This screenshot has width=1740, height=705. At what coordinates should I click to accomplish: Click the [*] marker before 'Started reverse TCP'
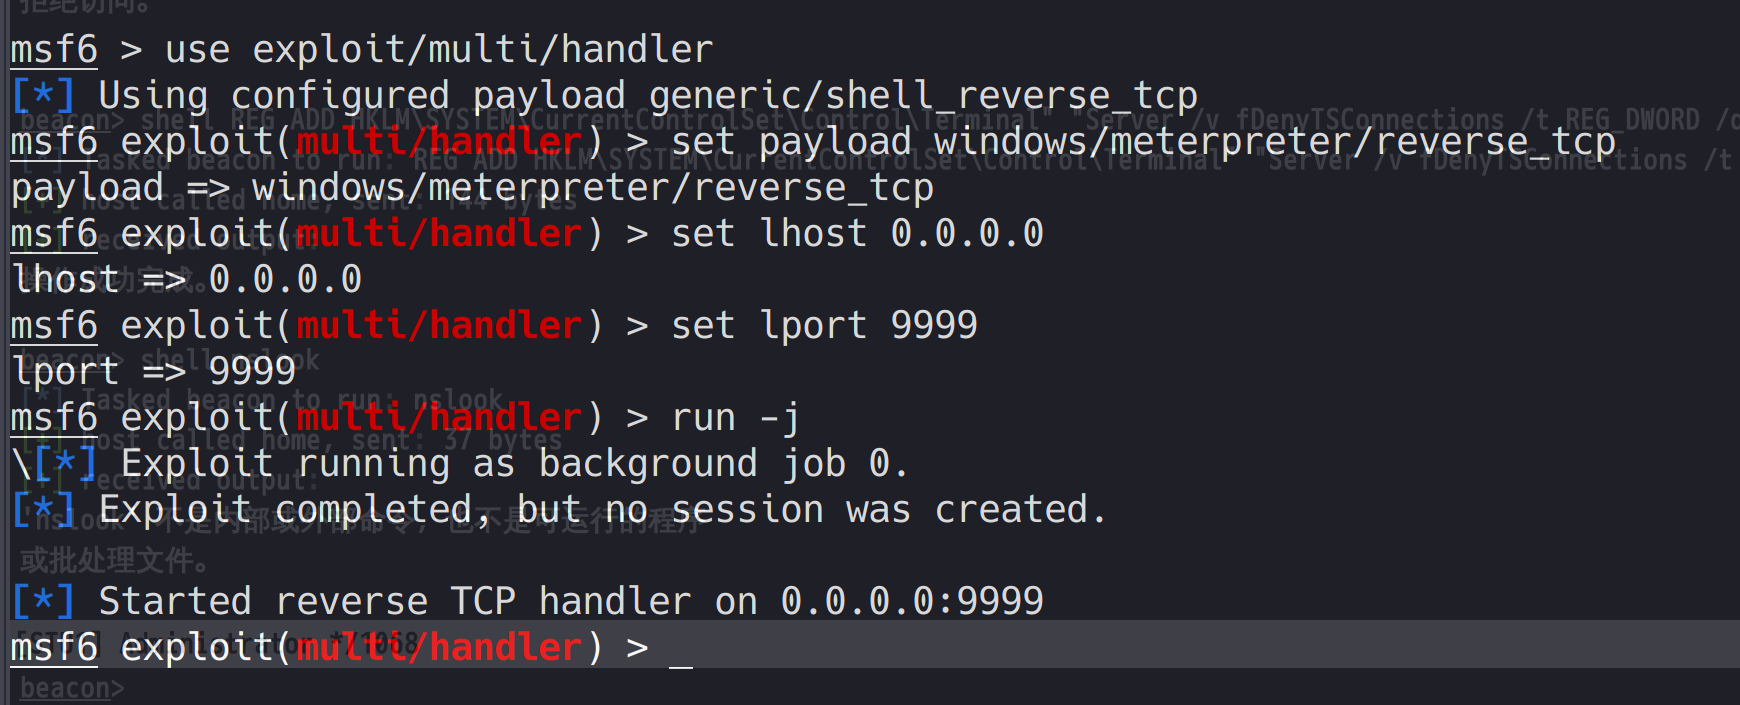tap(43, 602)
